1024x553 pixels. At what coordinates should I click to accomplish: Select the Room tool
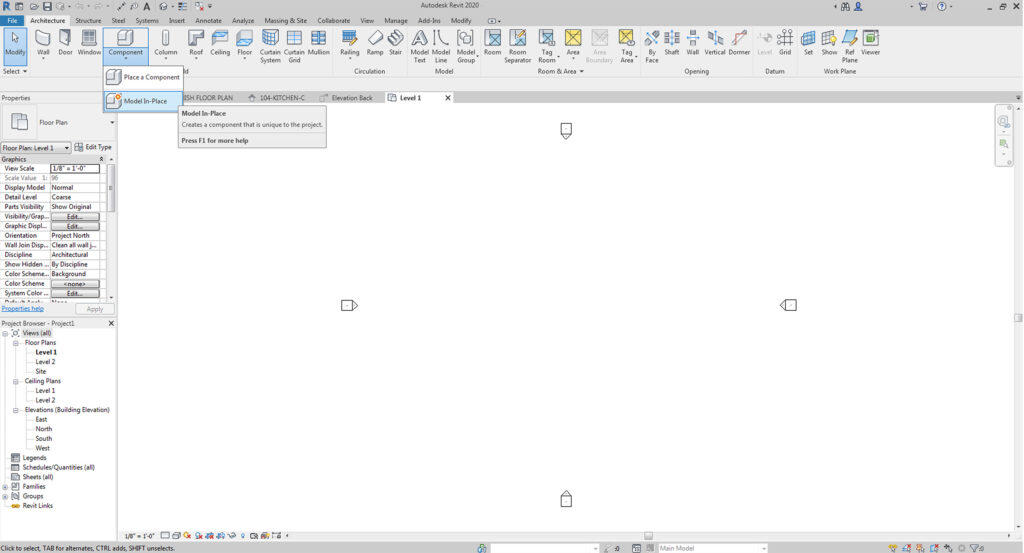pyautogui.click(x=492, y=44)
